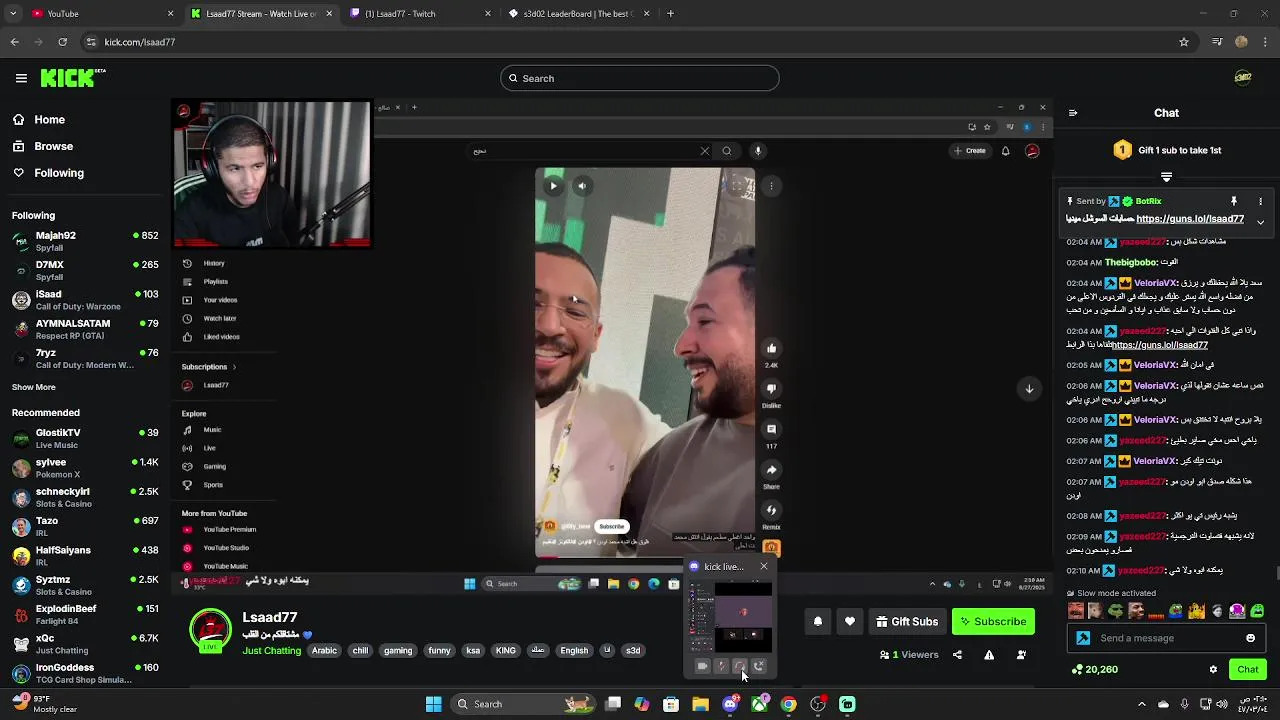The height and width of the screenshot is (720, 1280).
Task: Open the emoji picker in chat box
Action: point(1250,638)
